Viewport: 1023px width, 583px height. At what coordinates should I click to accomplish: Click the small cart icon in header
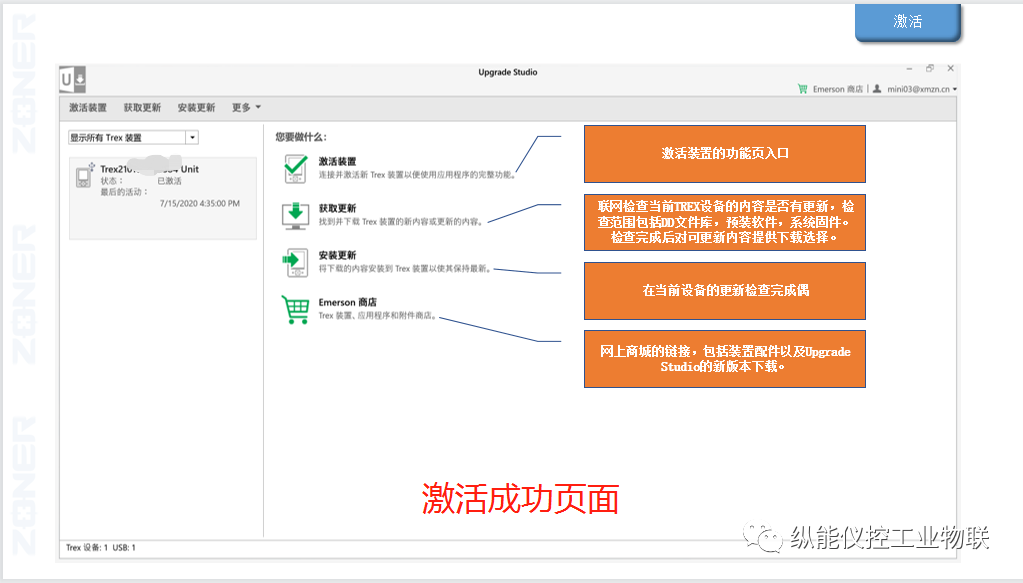coord(802,89)
